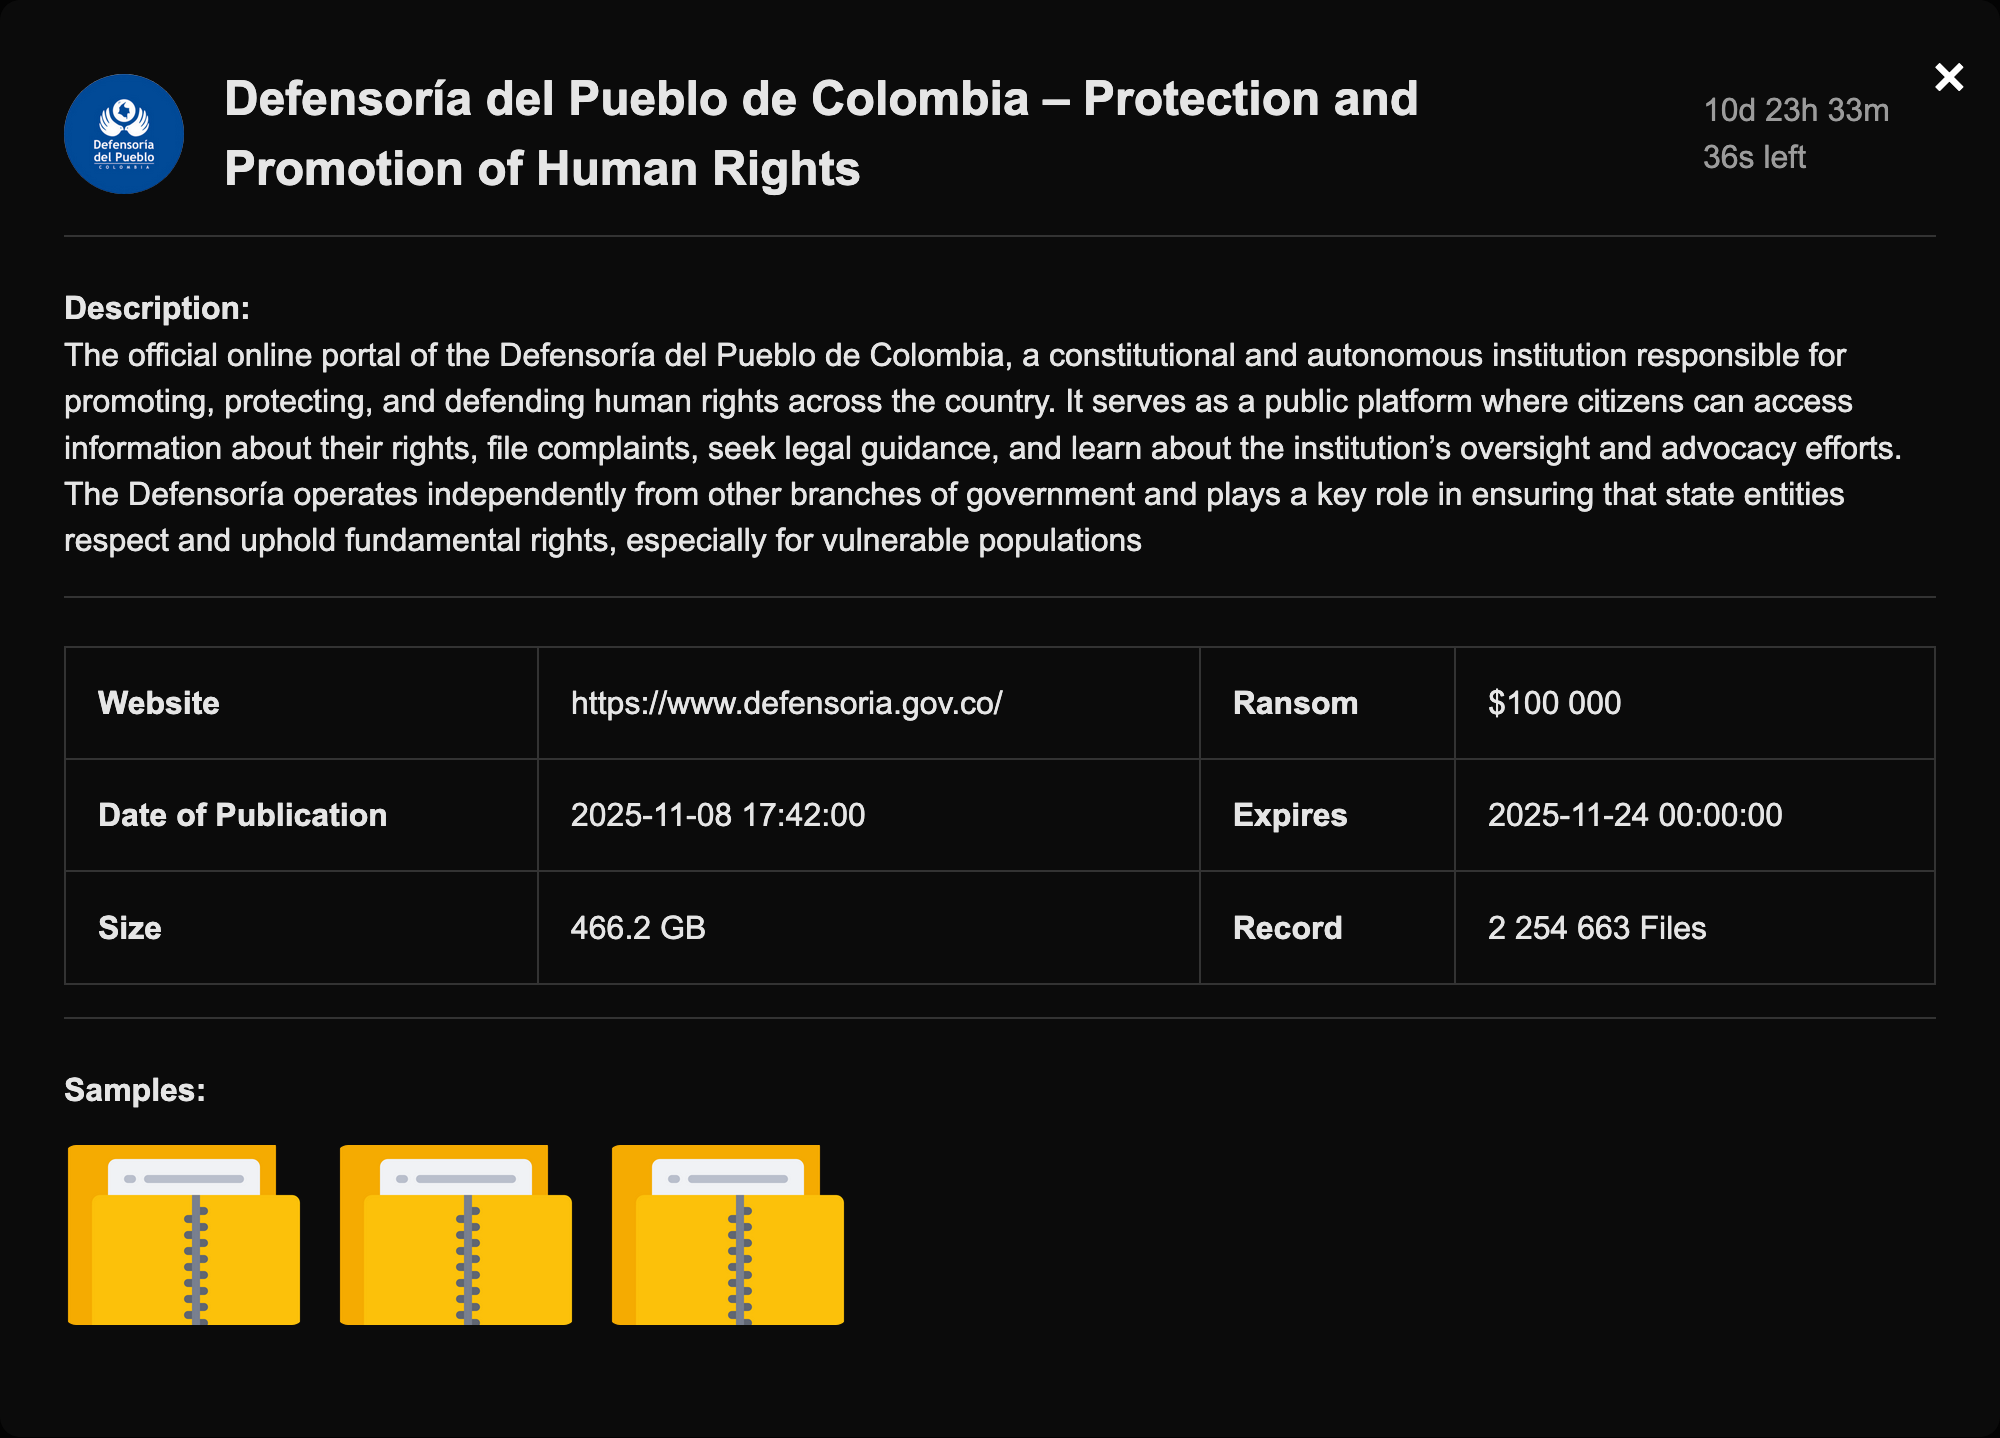Open the first sample folder archive

184,1235
